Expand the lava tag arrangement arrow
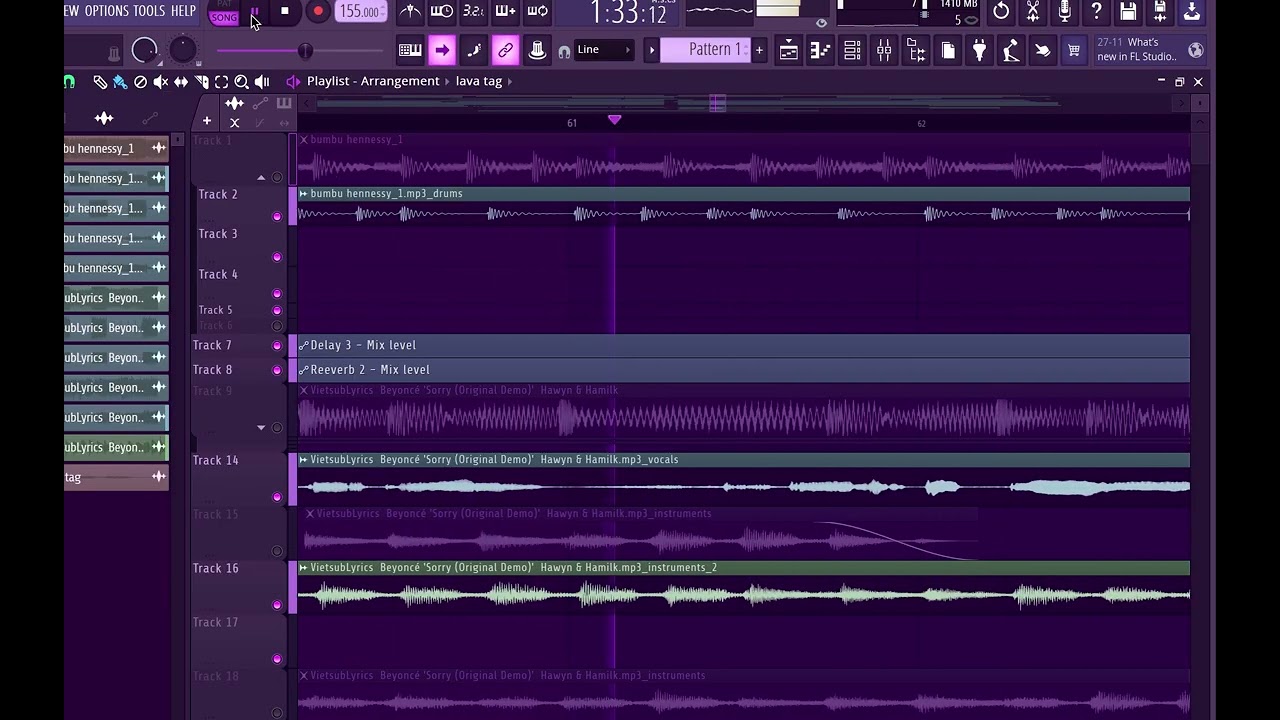The width and height of the screenshot is (1280, 720). click(510, 81)
